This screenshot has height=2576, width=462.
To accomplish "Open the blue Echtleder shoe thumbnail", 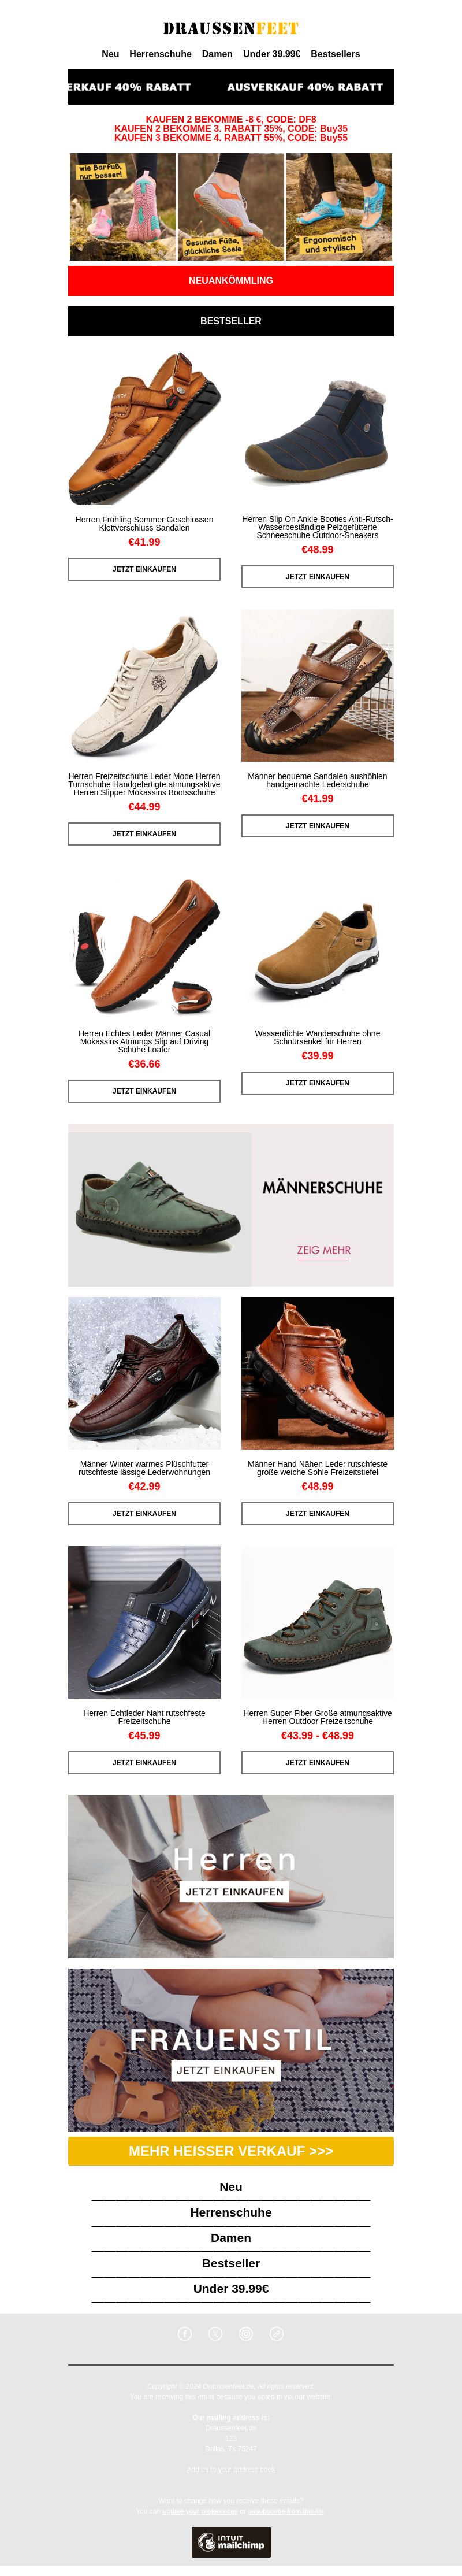I will coord(144,1622).
